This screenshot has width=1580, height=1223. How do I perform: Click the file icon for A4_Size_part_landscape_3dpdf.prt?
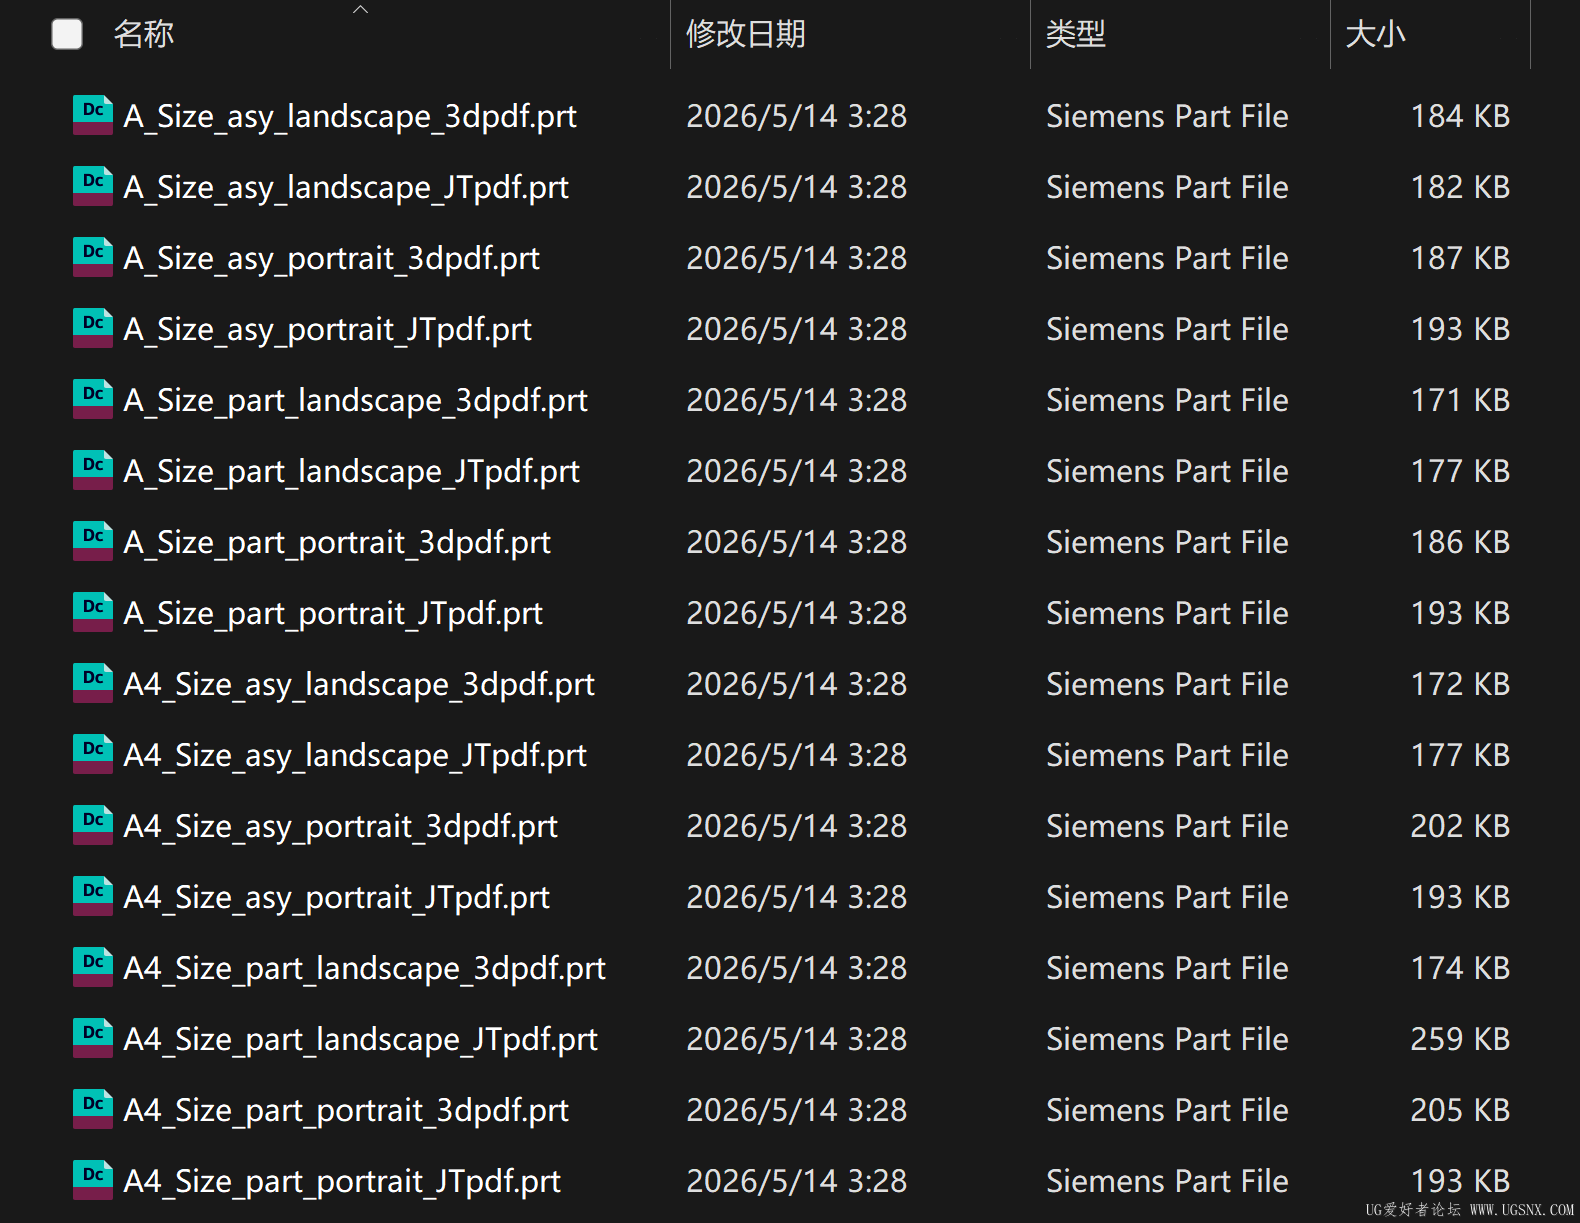tap(93, 967)
